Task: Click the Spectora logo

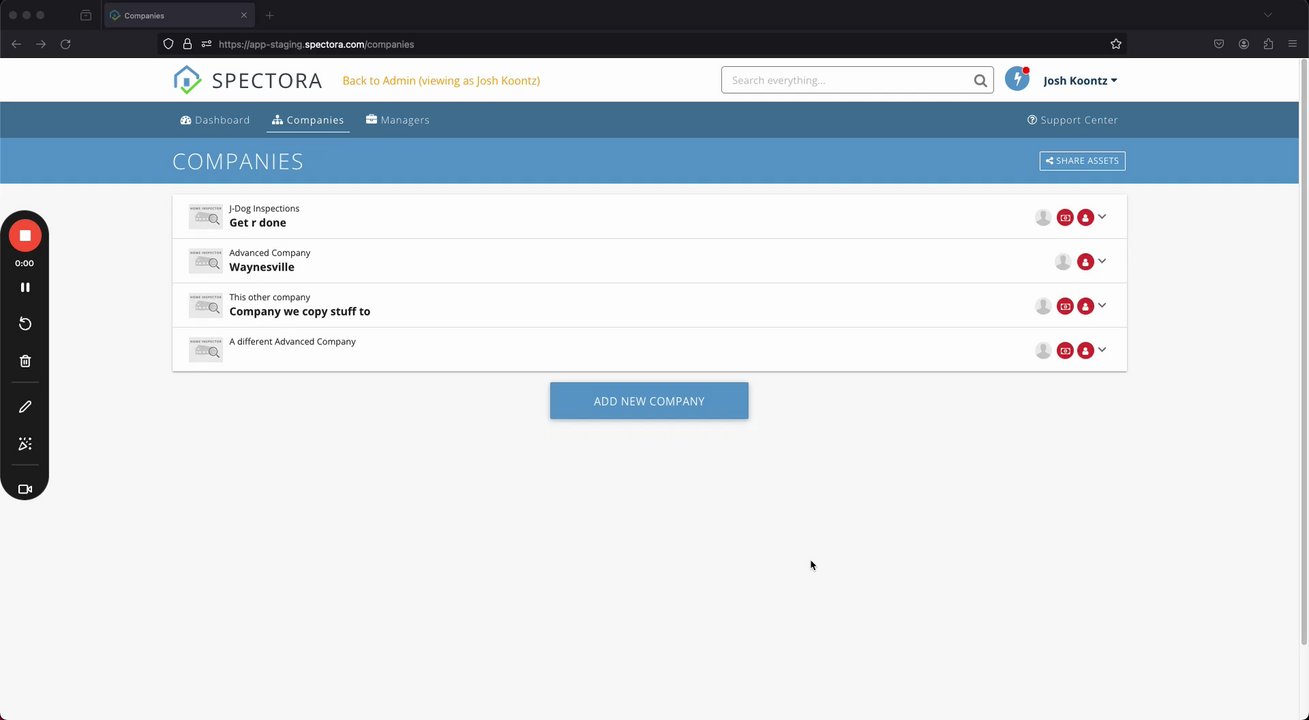Action: [x=247, y=80]
